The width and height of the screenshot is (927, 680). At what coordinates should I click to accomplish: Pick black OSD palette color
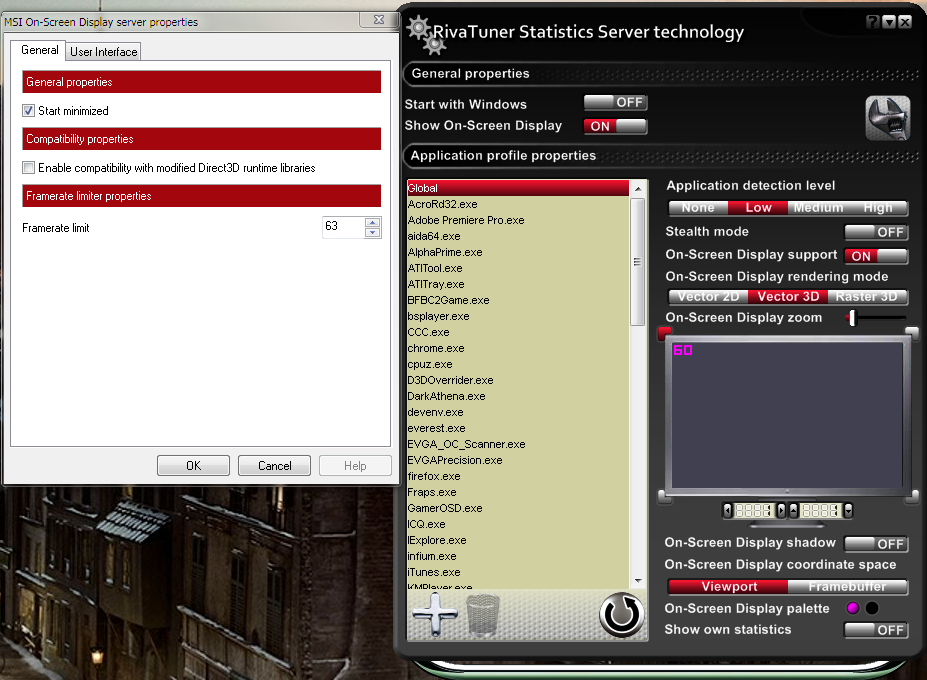(x=872, y=608)
